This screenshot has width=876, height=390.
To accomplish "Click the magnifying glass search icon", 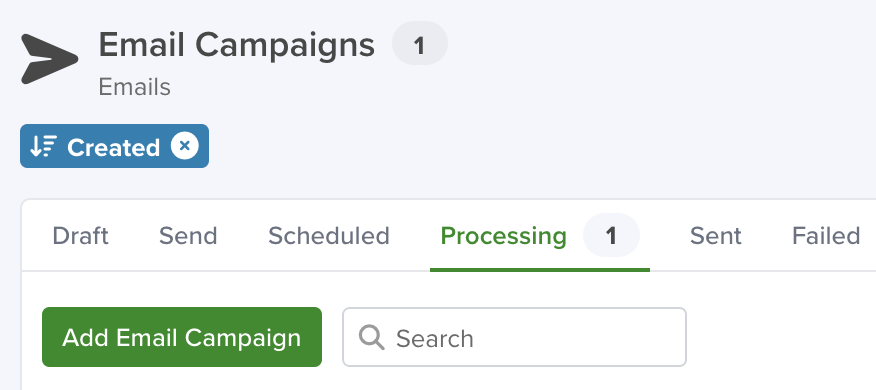I will tap(372, 337).
